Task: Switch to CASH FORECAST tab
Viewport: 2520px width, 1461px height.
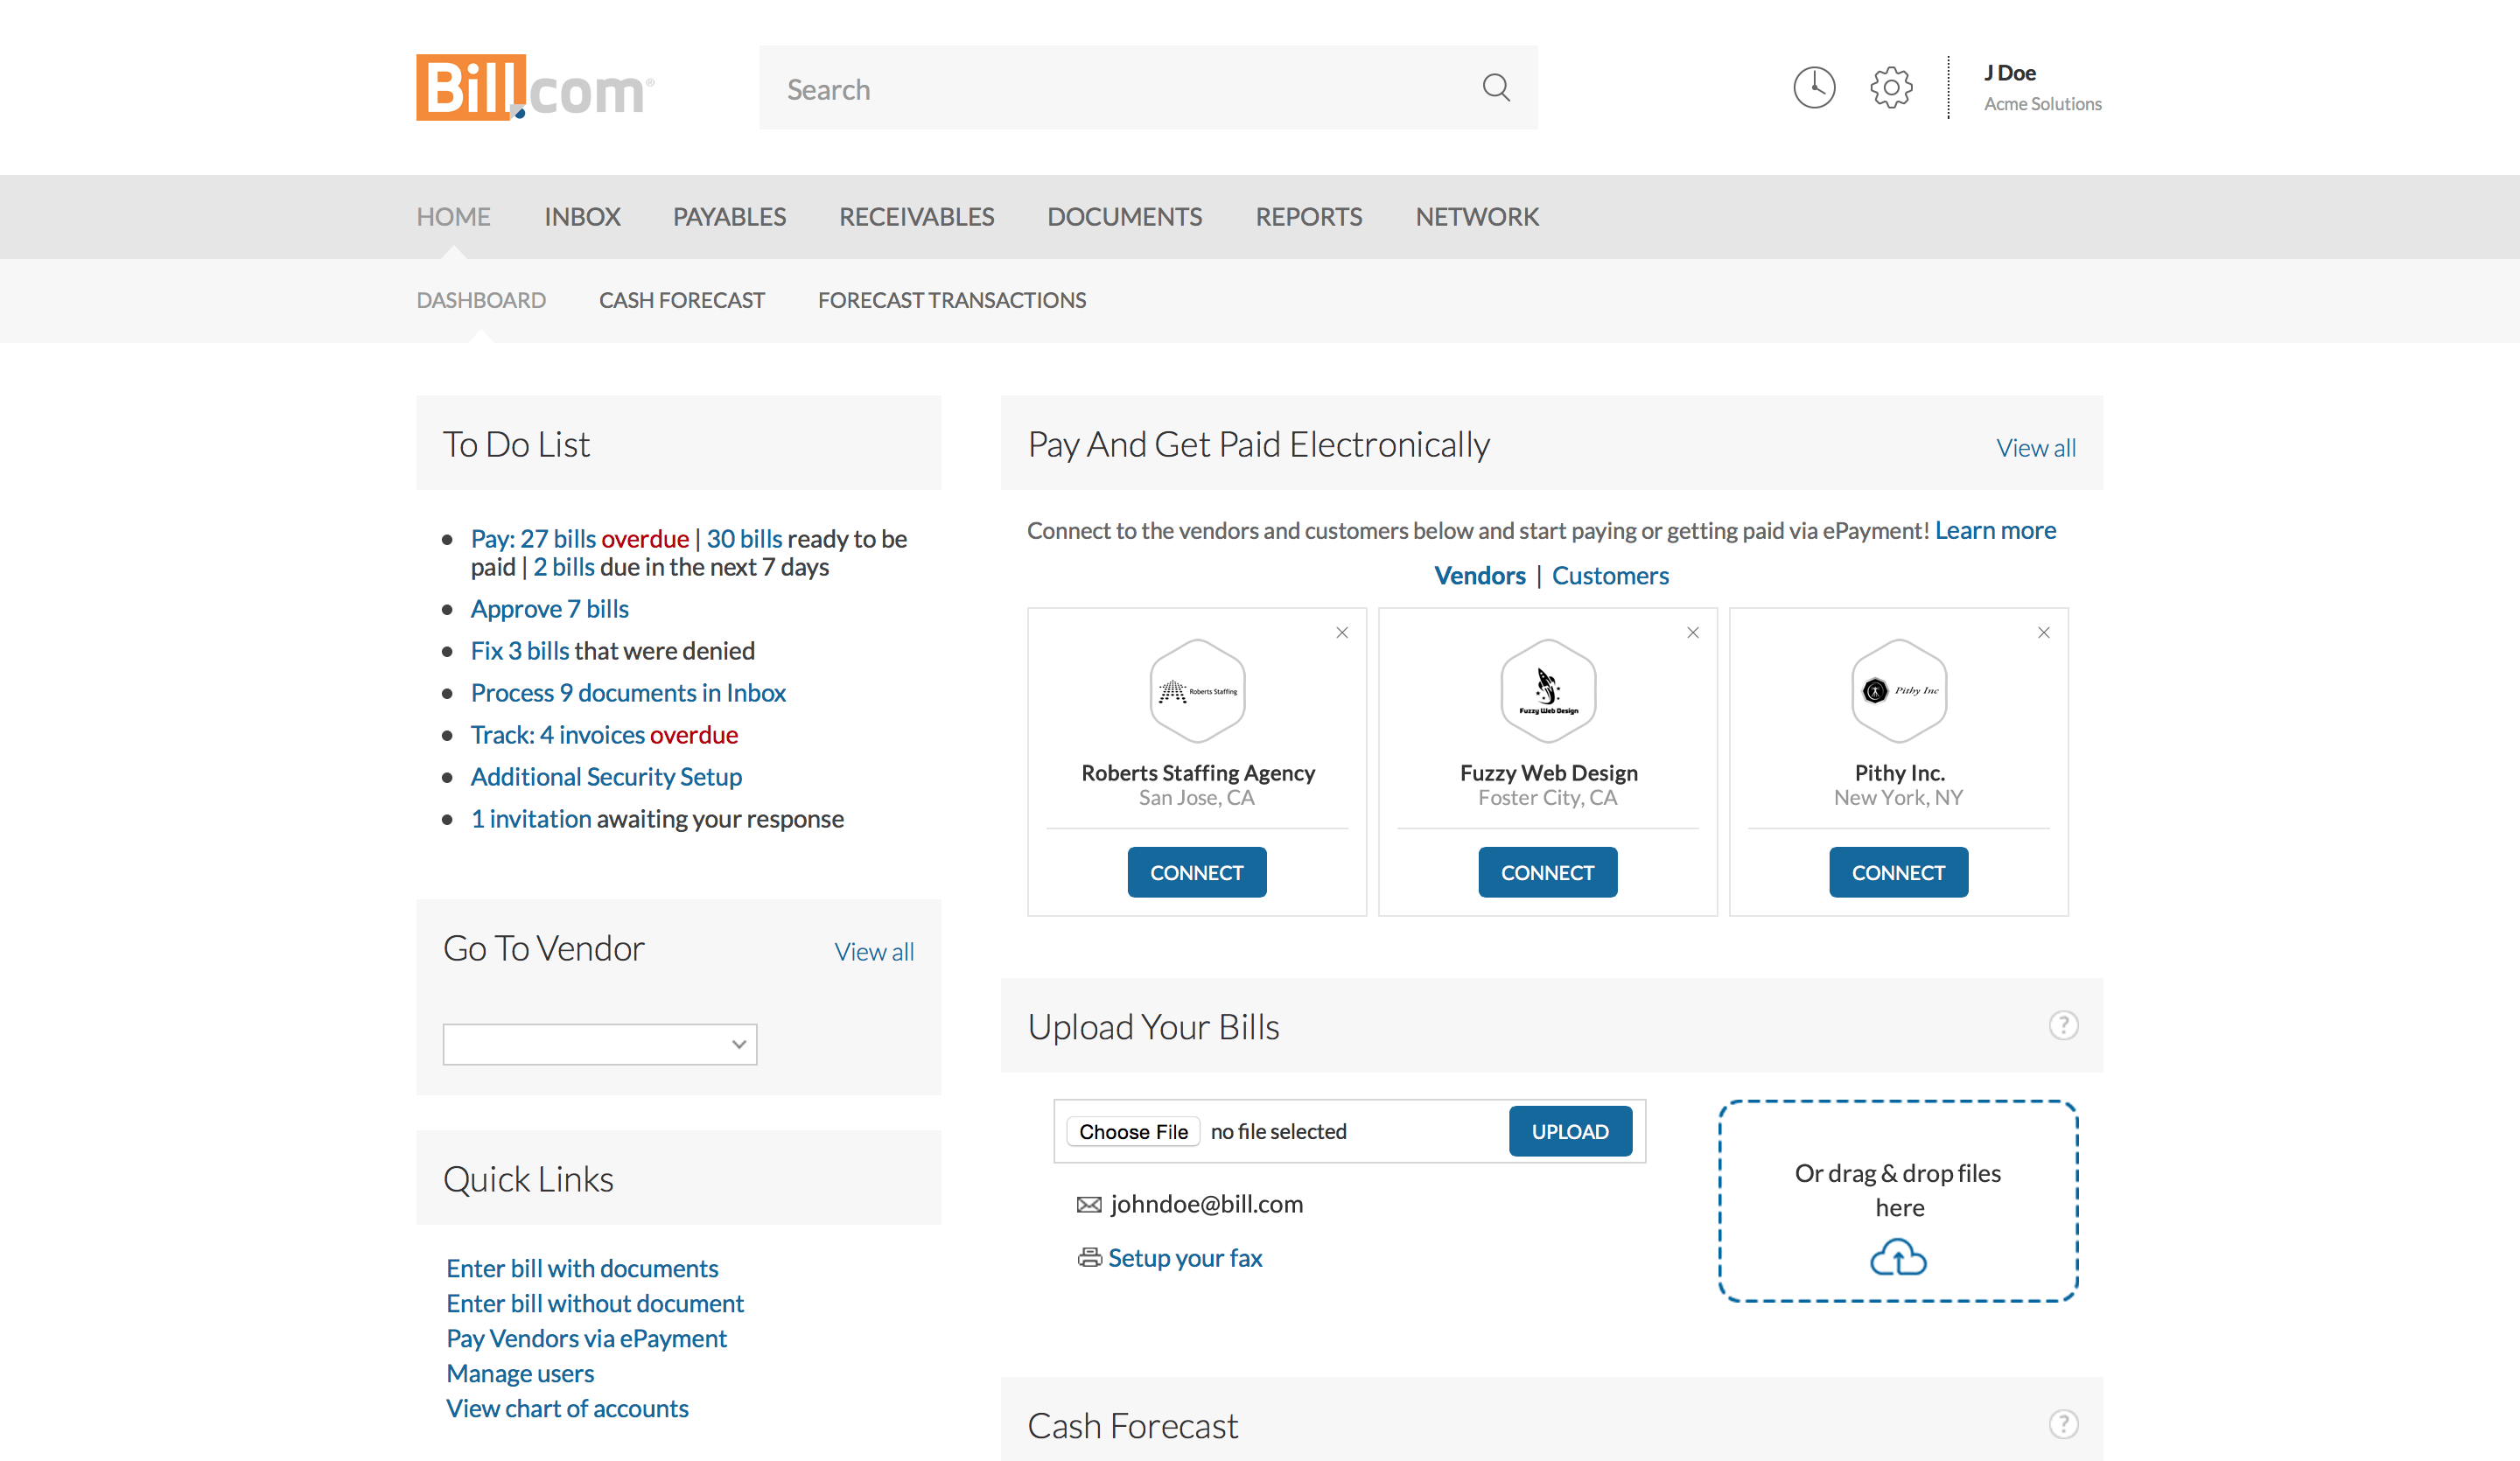Action: pos(682,299)
